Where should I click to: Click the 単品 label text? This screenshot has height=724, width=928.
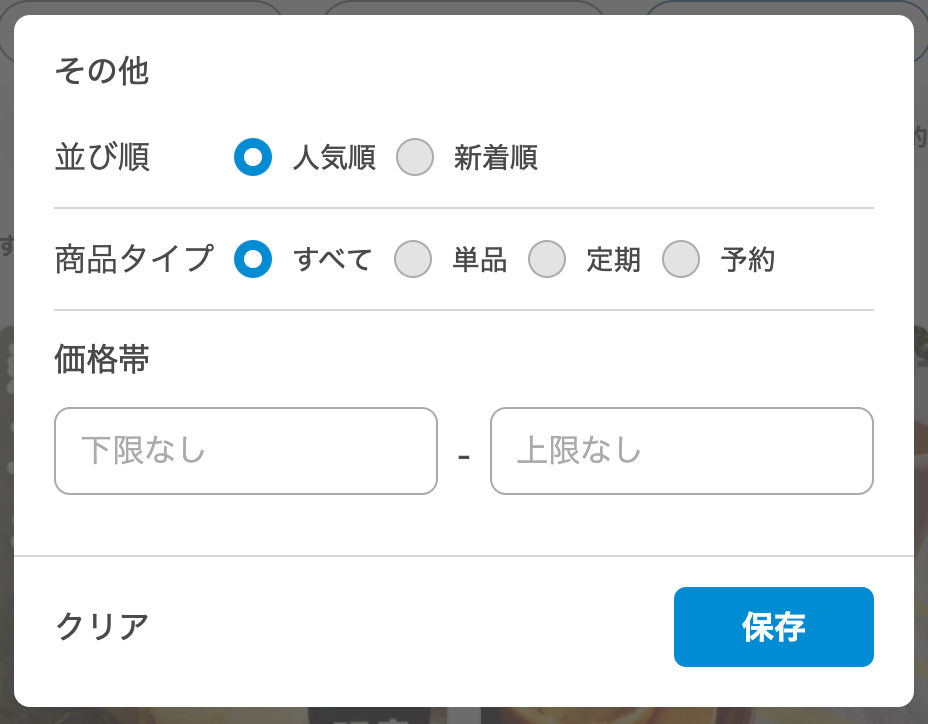pyautogui.click(x=480, y=260)
